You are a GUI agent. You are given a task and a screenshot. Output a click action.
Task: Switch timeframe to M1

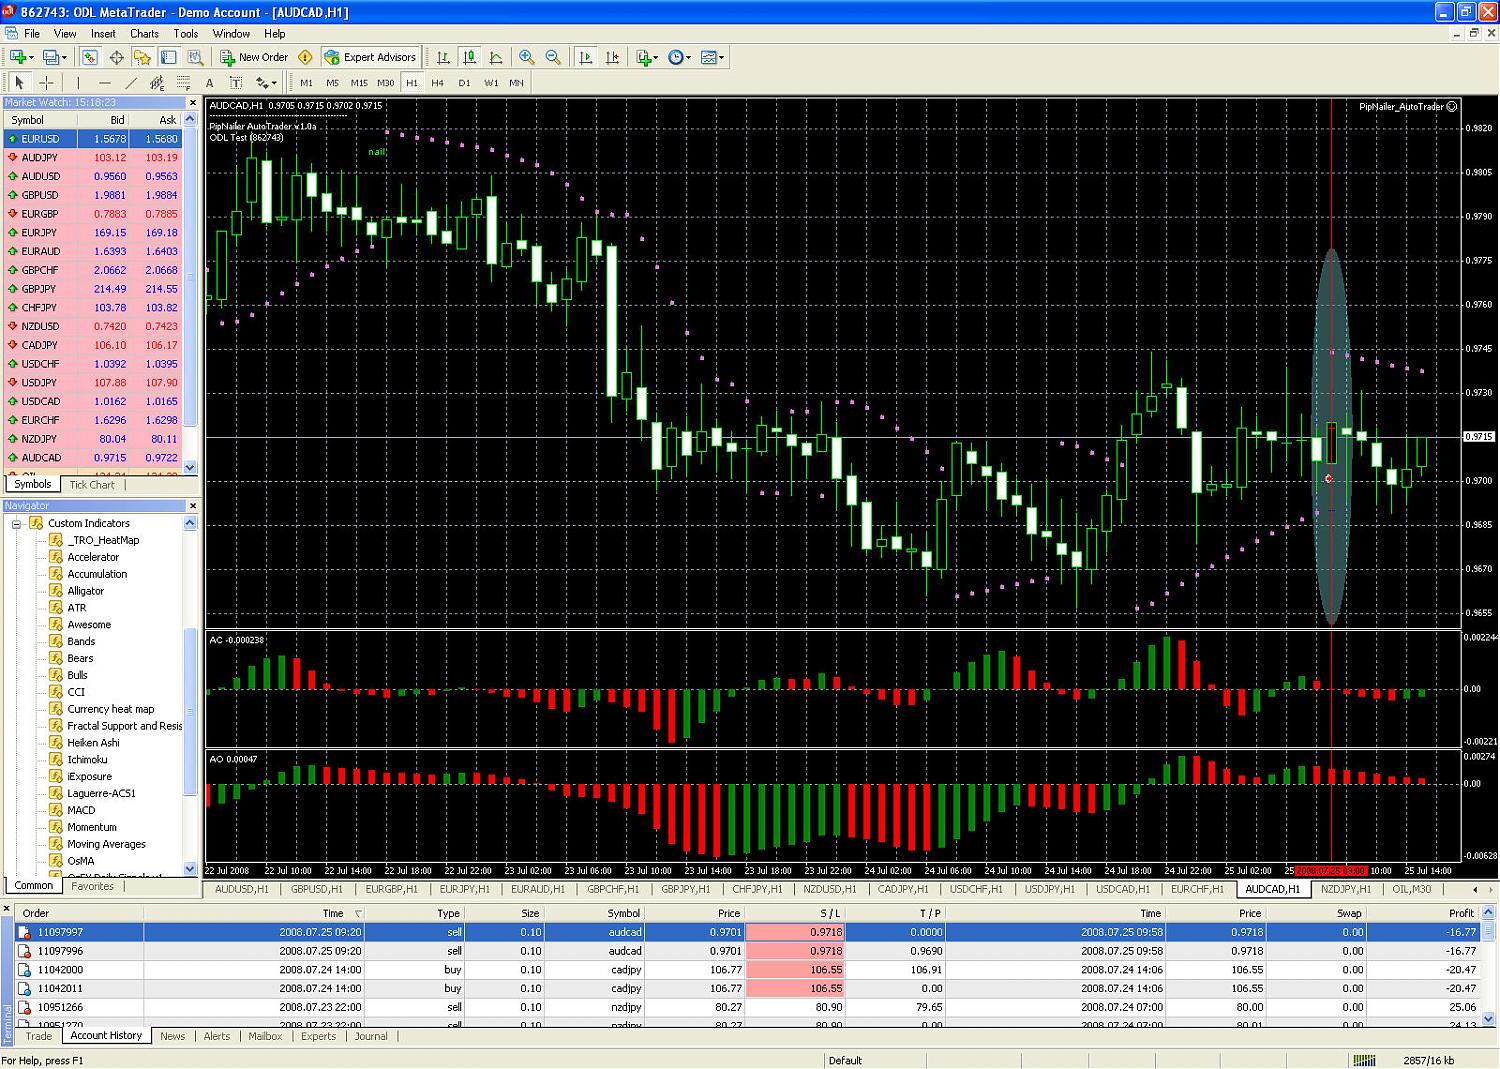(x=306, y=82)
